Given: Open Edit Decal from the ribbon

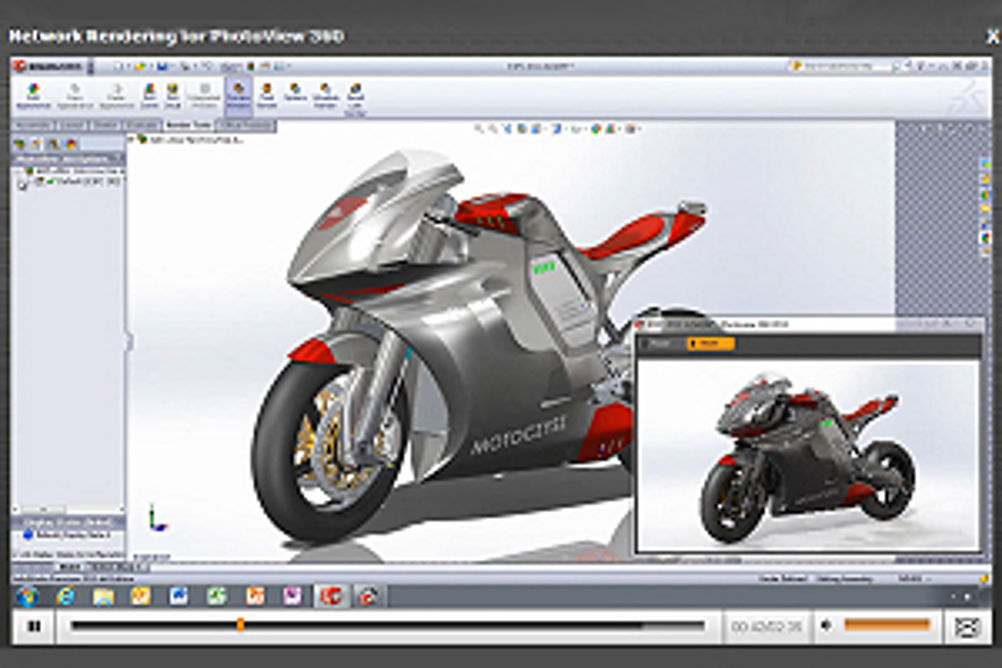Looking at the screenshot, I should (173, 96).
